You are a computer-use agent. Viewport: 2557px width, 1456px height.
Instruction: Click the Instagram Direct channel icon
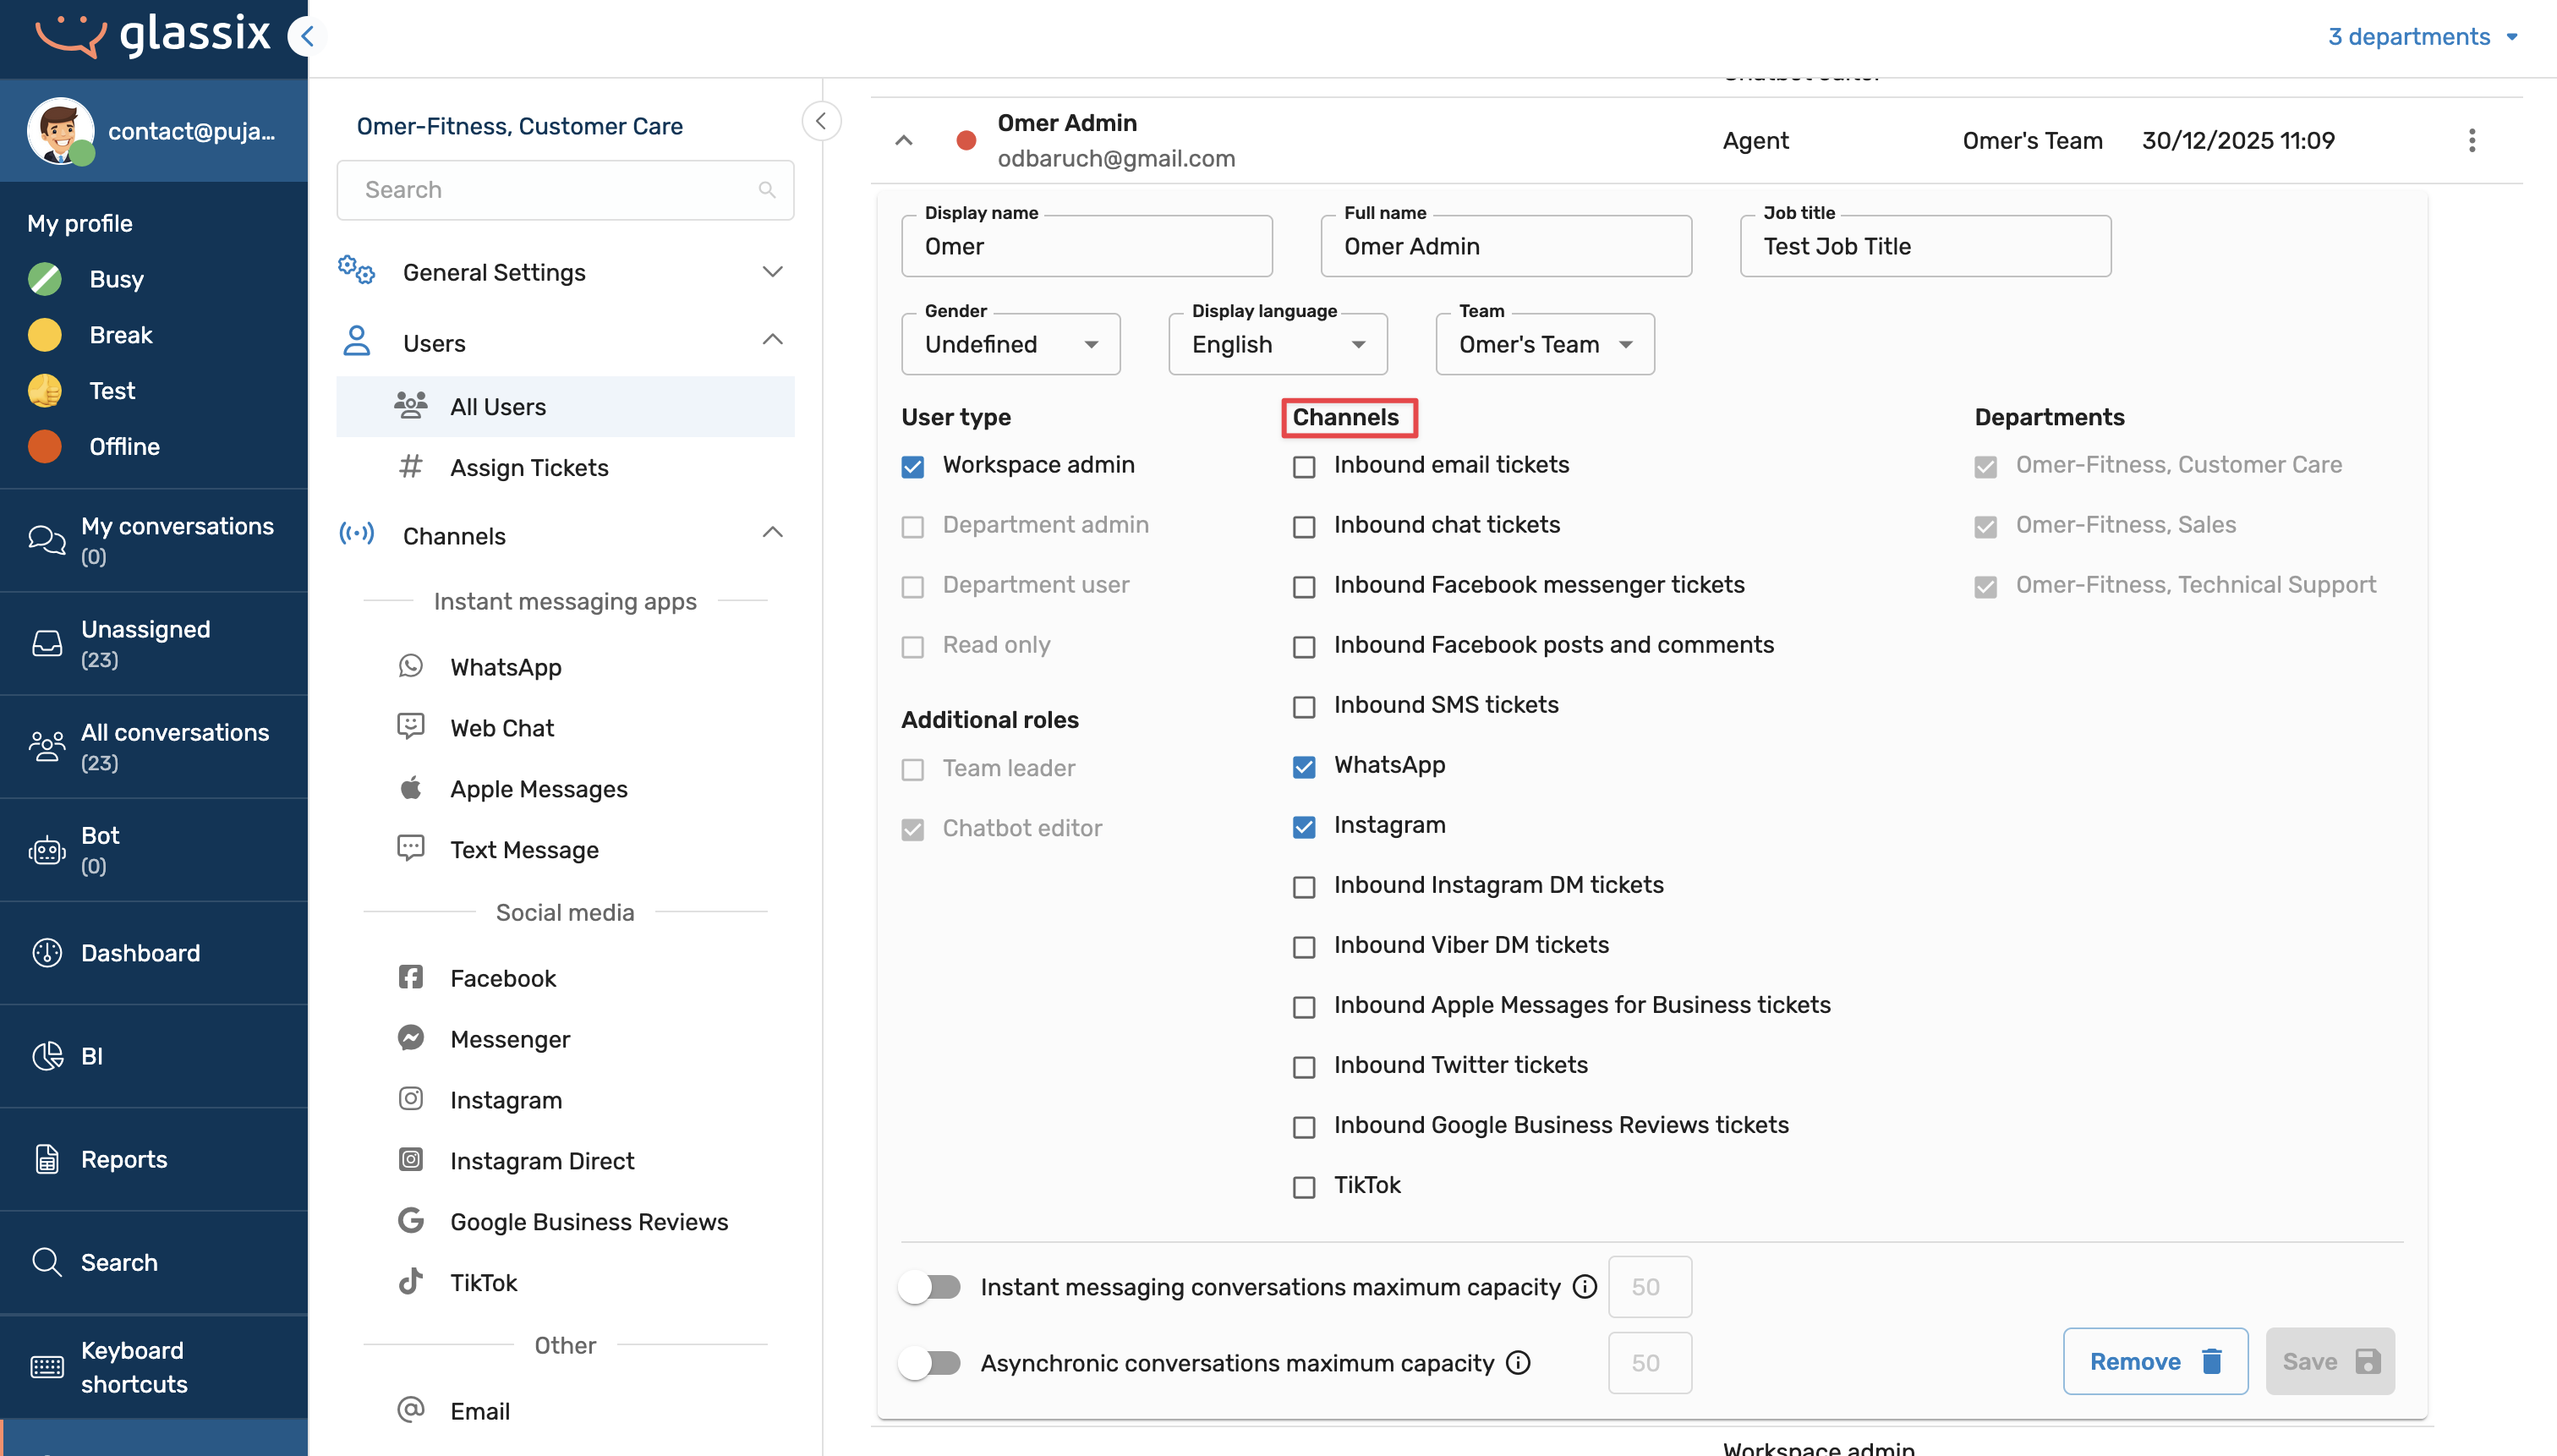pos(410,1160)
